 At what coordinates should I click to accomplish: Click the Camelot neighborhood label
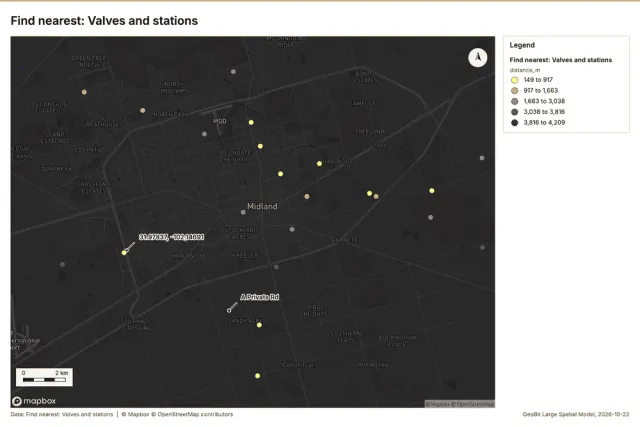(362, 104)
